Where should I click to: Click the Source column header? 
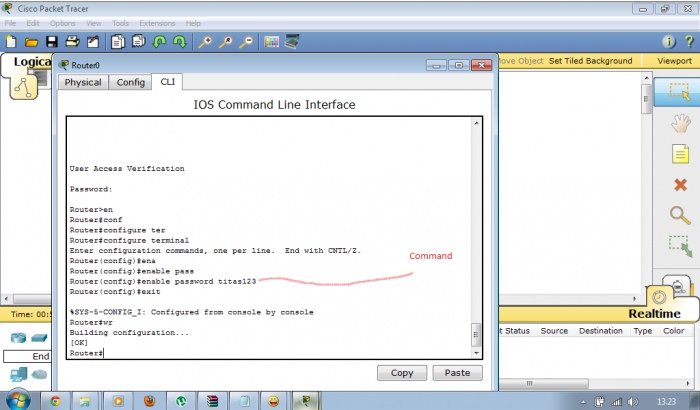(x=554, y=331)
